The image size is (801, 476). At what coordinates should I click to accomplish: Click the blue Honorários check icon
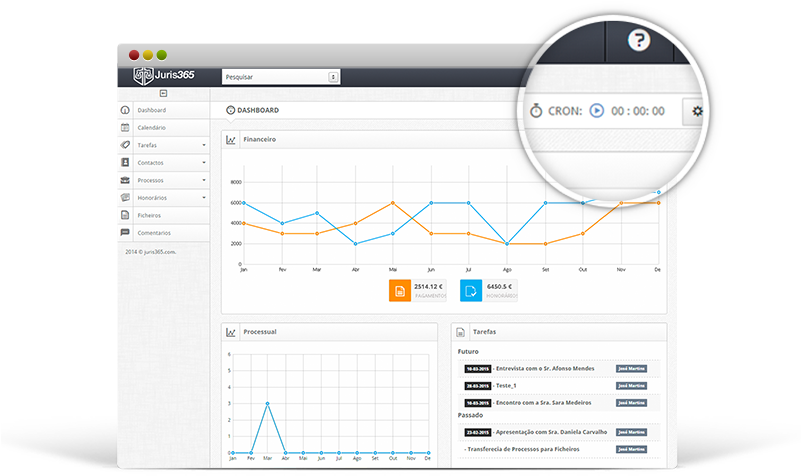click(471, 291)
